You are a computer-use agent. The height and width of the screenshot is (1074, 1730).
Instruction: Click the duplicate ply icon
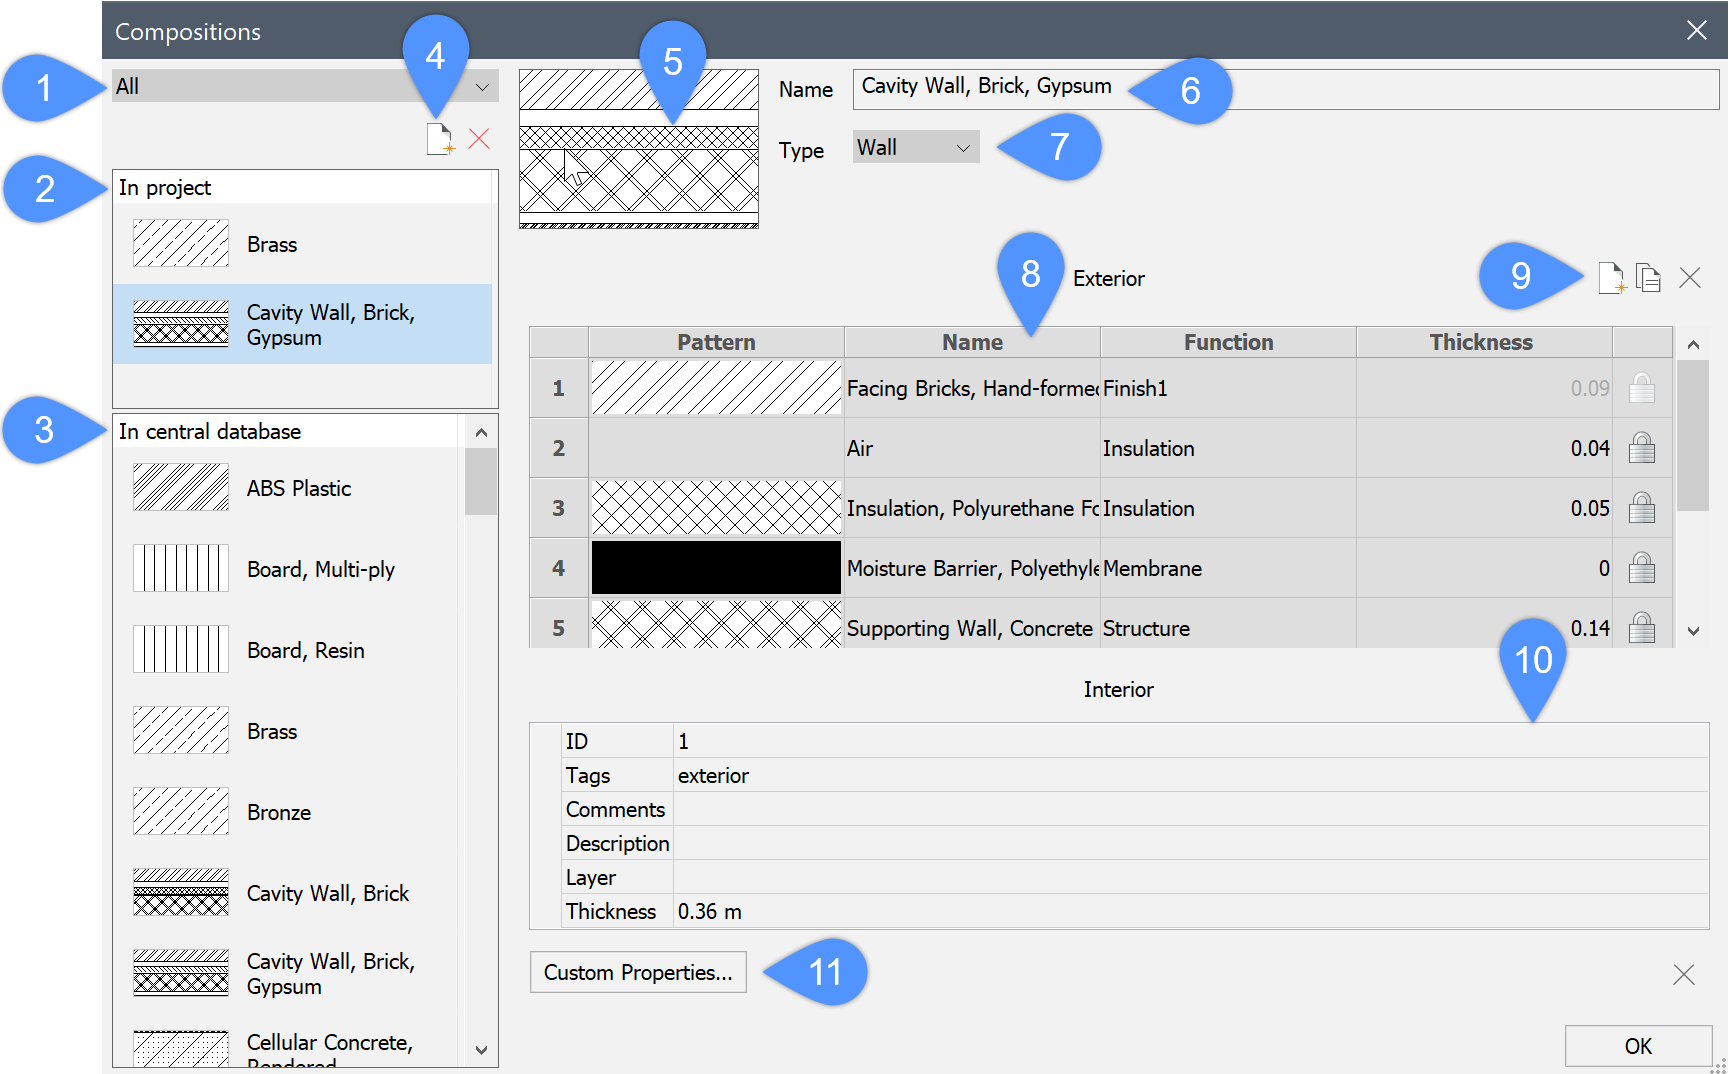point(1648,278)
